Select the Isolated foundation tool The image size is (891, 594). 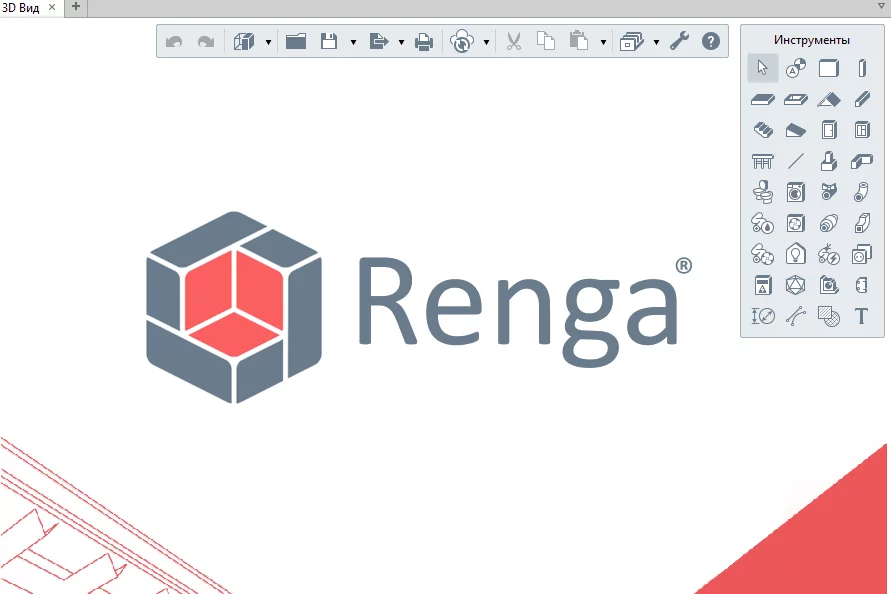[x=828, y=161]
